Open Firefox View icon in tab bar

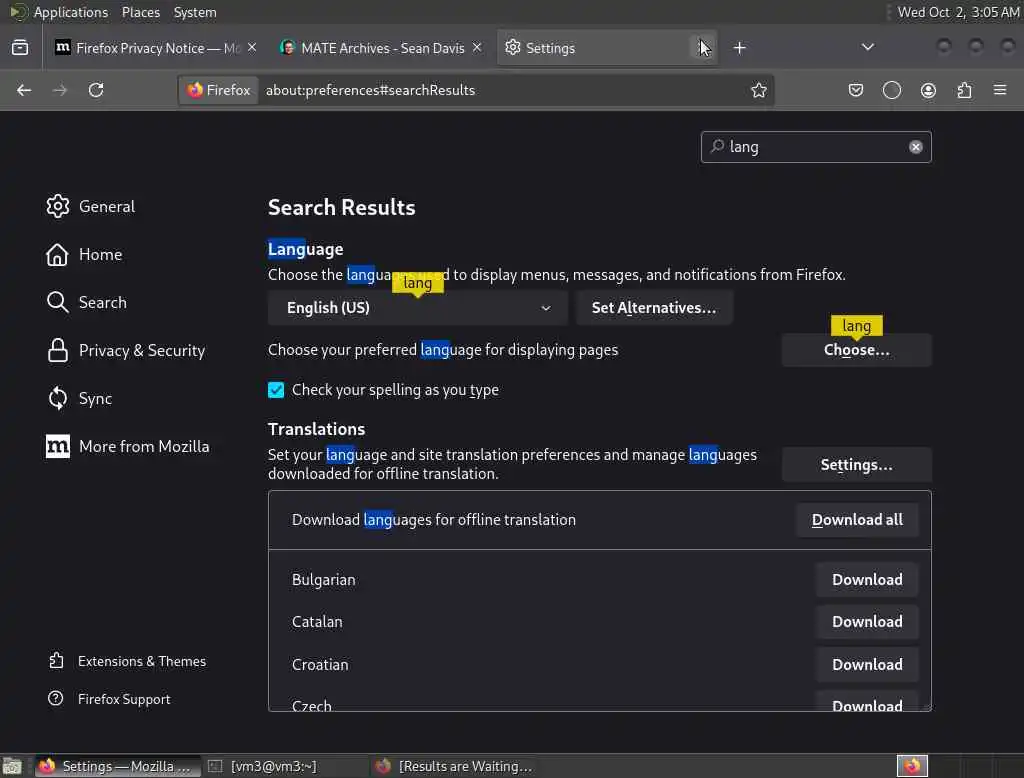pyautogui.click(x=20, y=48)
